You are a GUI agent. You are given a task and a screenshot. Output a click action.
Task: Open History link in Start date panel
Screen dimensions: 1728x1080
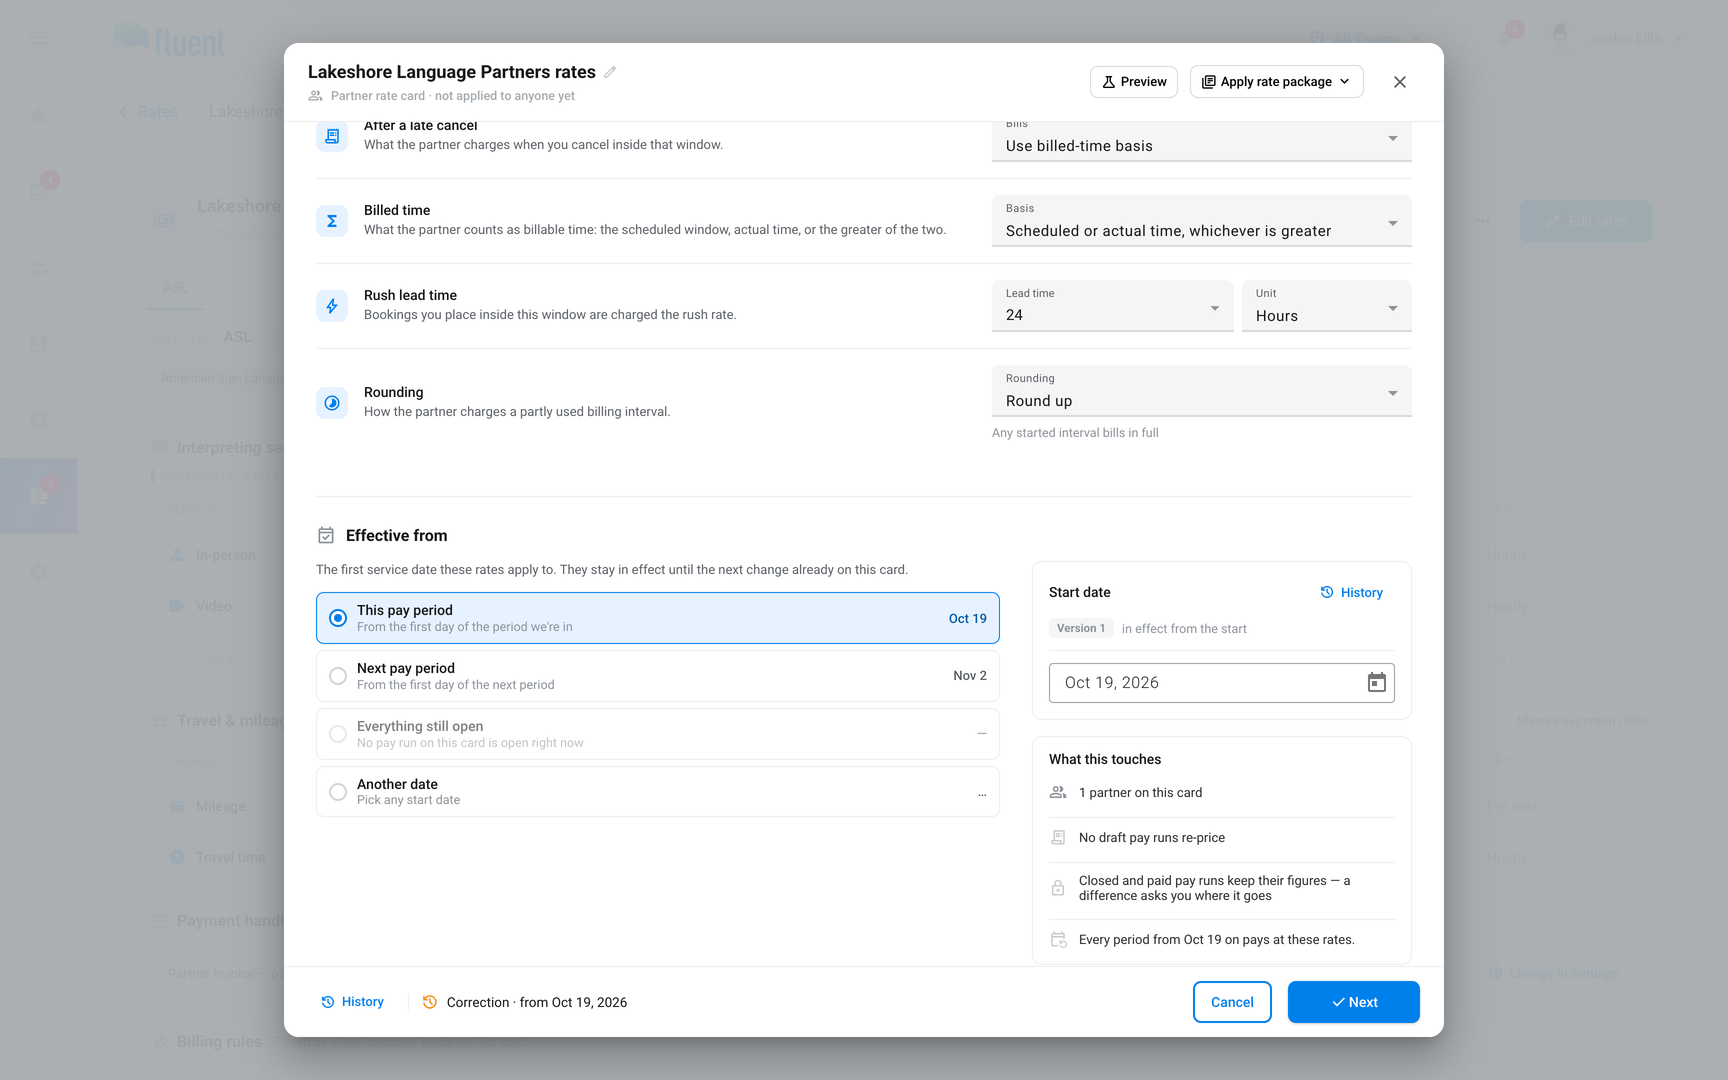pos(1351,593)
